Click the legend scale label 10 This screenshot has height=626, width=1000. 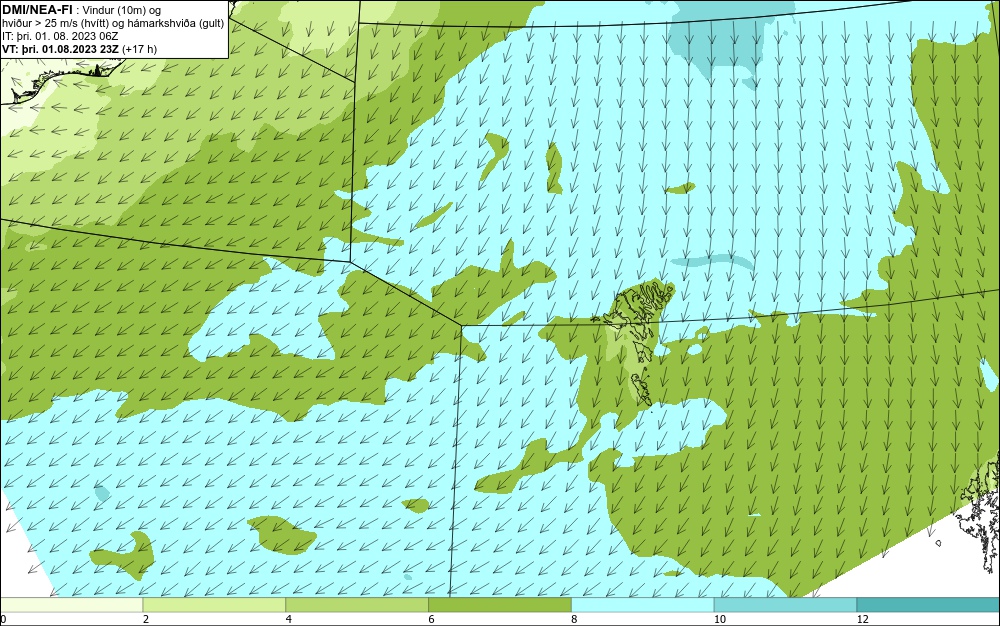[x=719, y=619]
